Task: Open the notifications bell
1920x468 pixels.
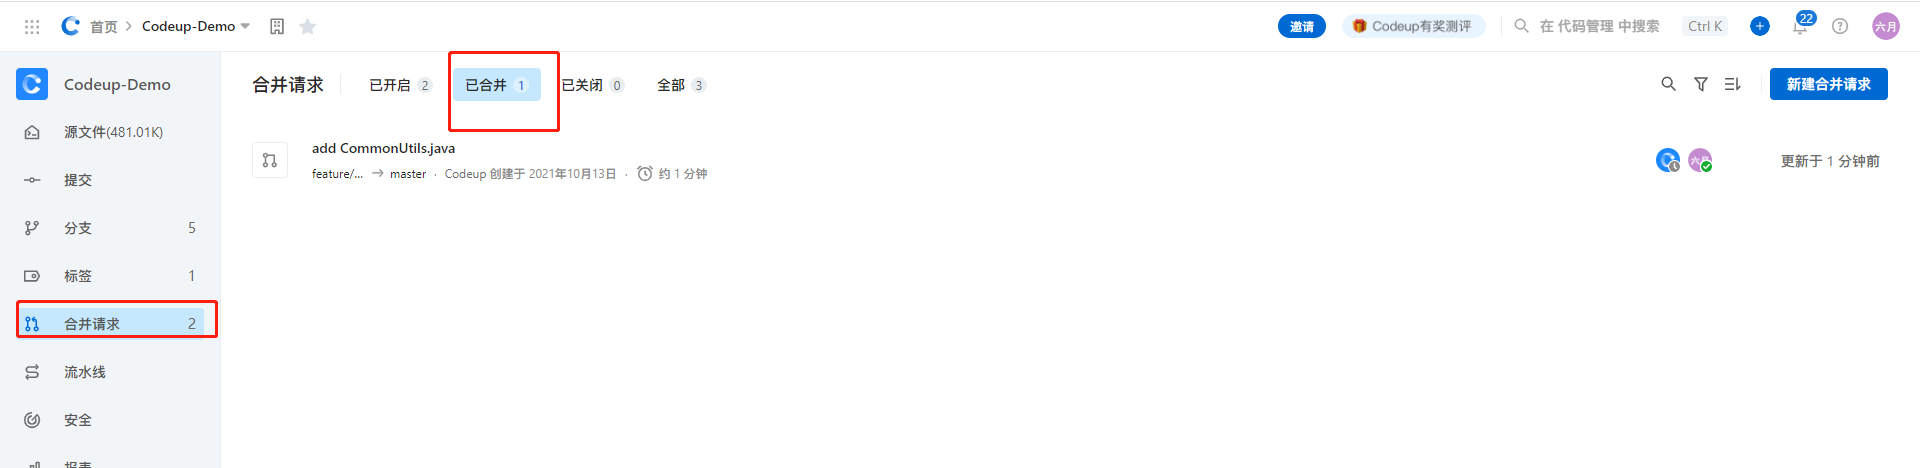Action: (x=1800, y=27)
